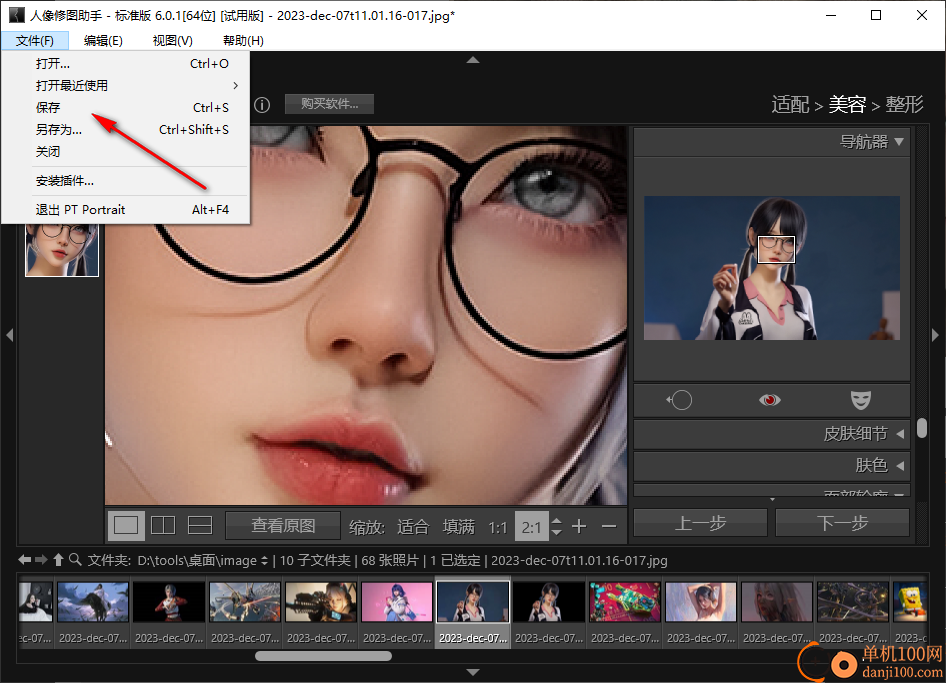946x683 pixels.
Task: Select the red-eye removal tool
Action: [769, 400]
